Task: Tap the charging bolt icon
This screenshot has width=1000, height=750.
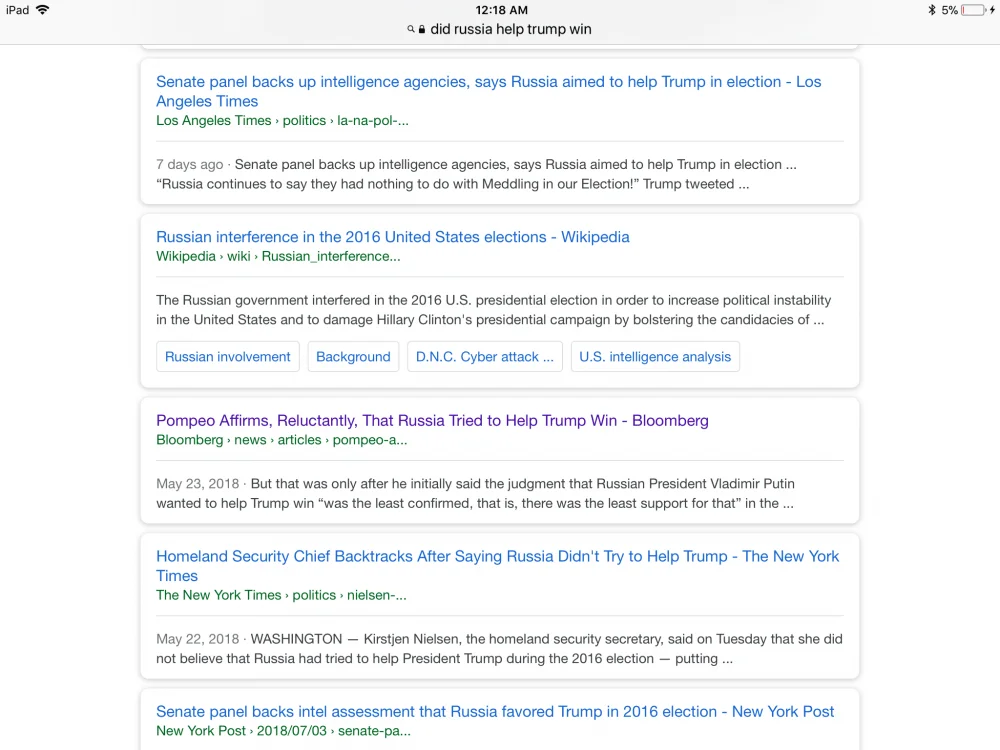Action: click(x=992, y=10)
